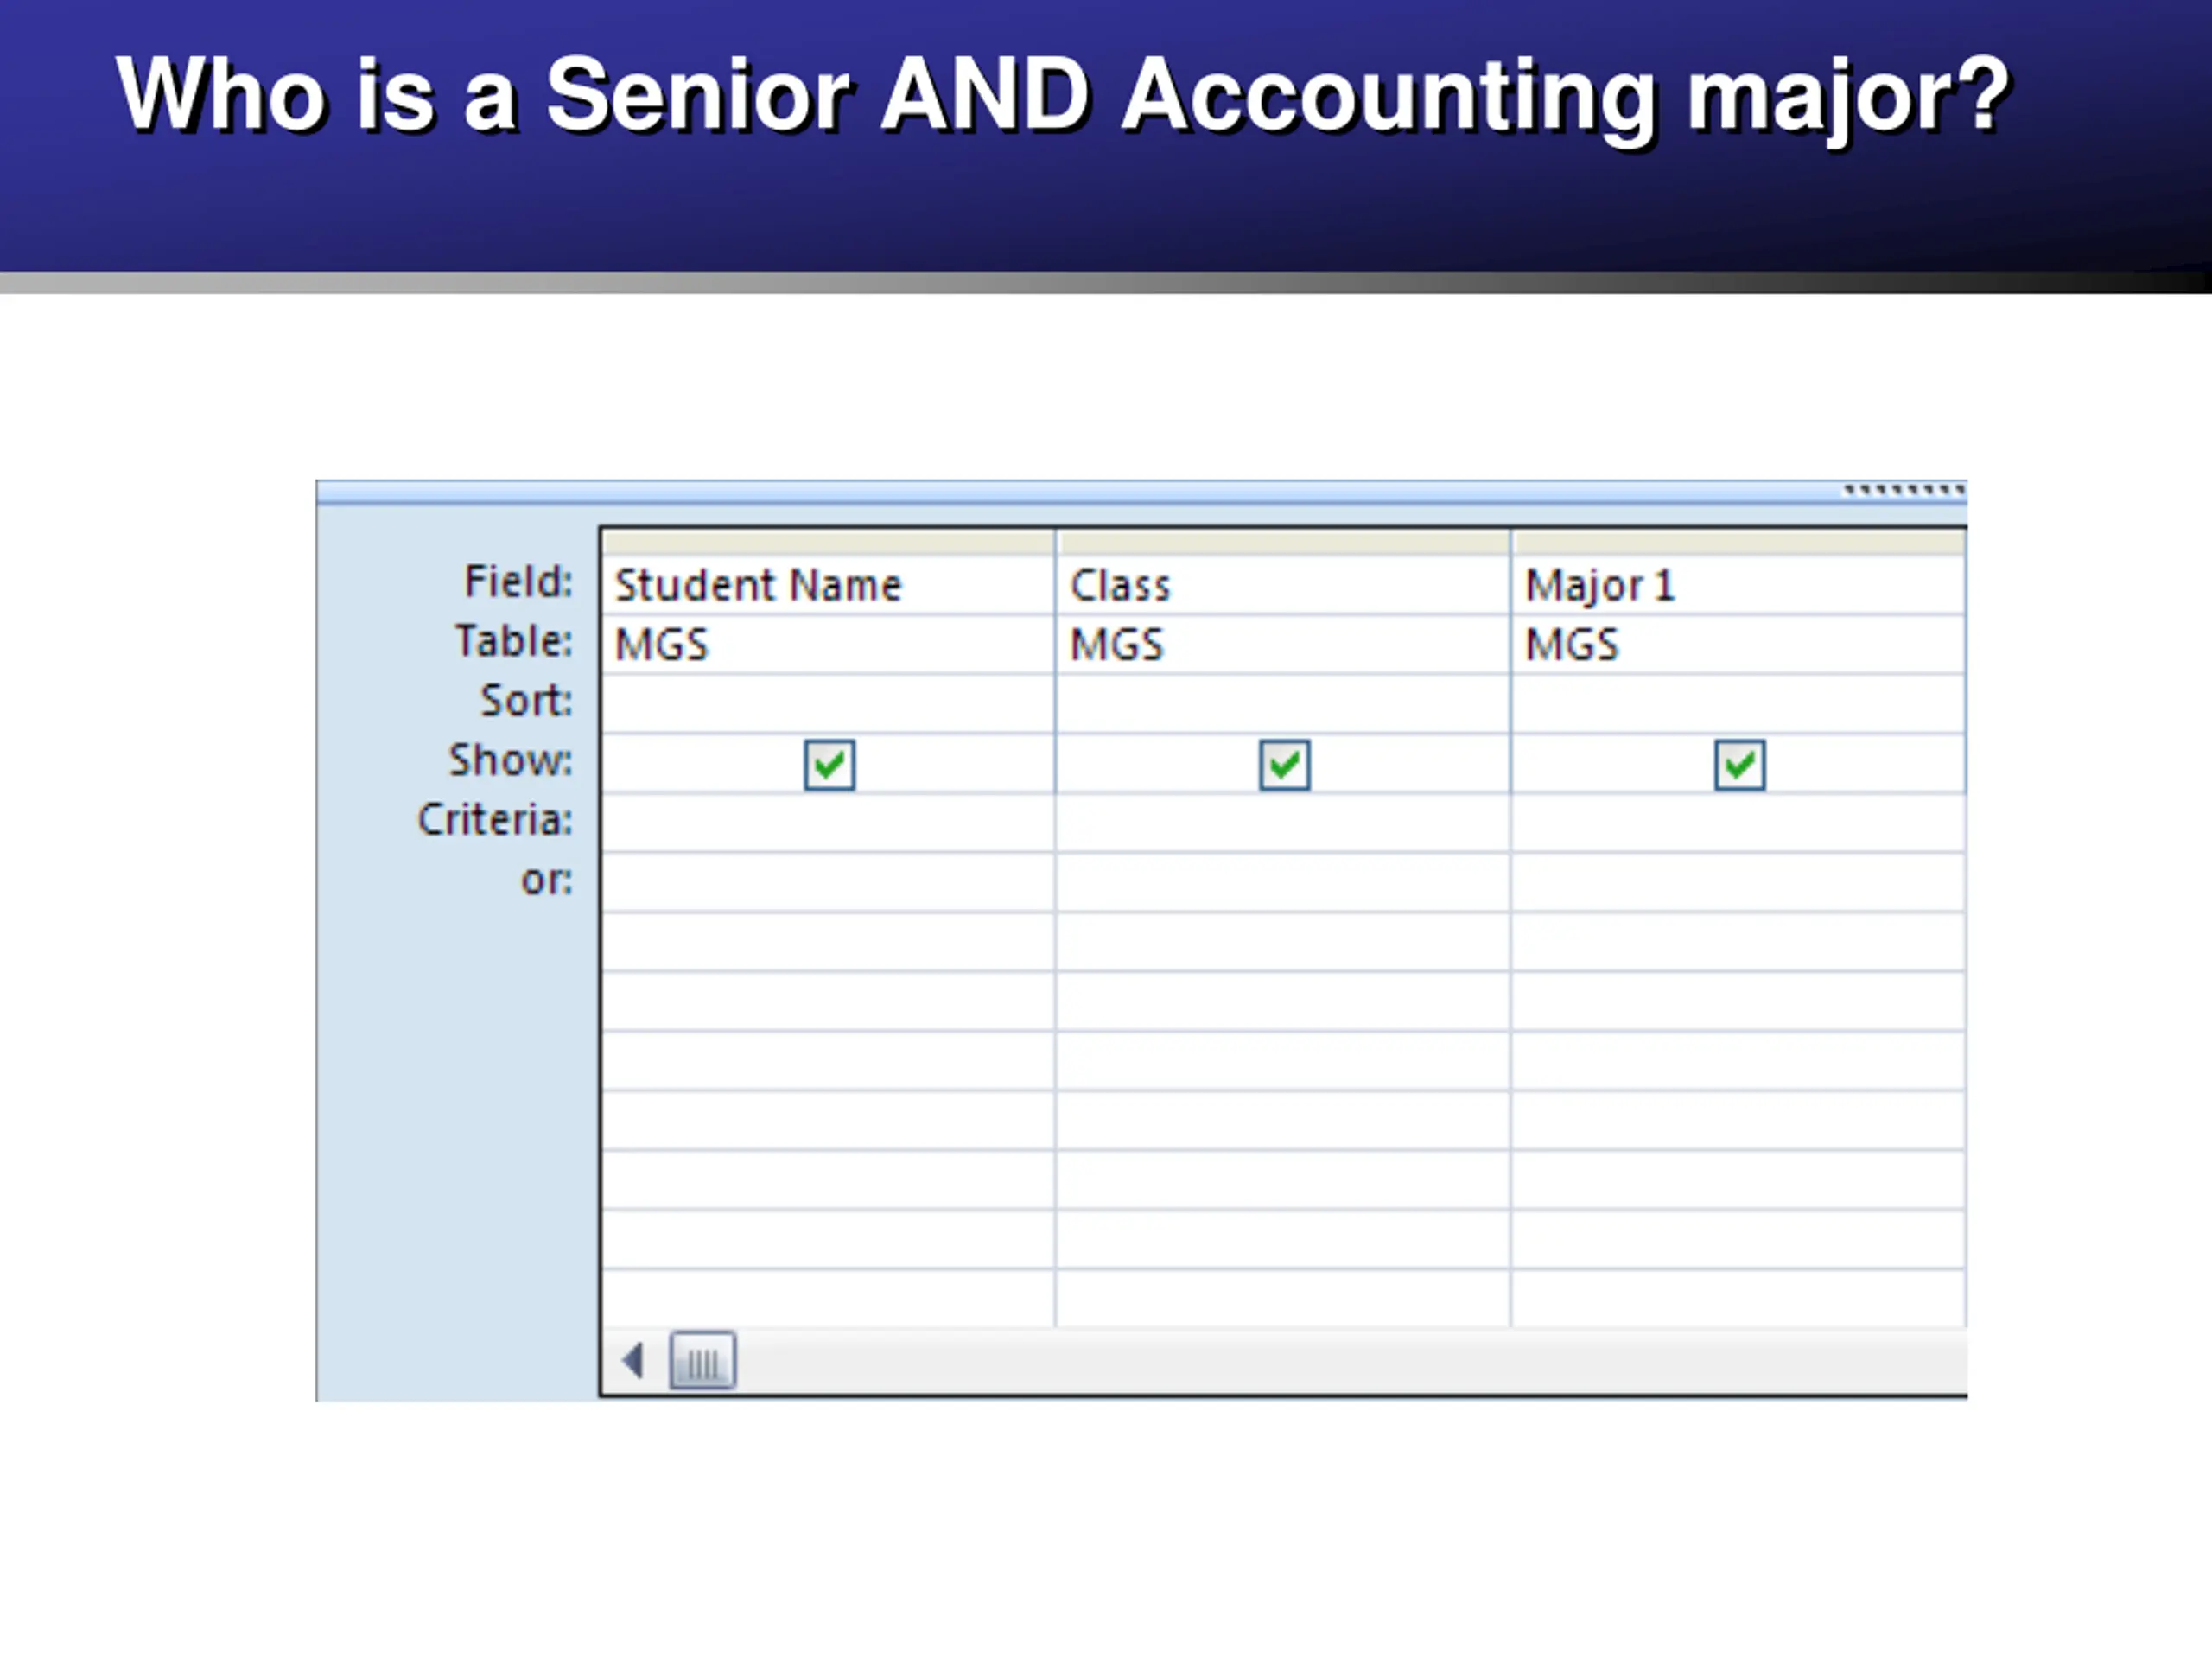Click the Criteria cell under Major 1
This screenshot has width=2212, height=1659.
point(1738,823)
